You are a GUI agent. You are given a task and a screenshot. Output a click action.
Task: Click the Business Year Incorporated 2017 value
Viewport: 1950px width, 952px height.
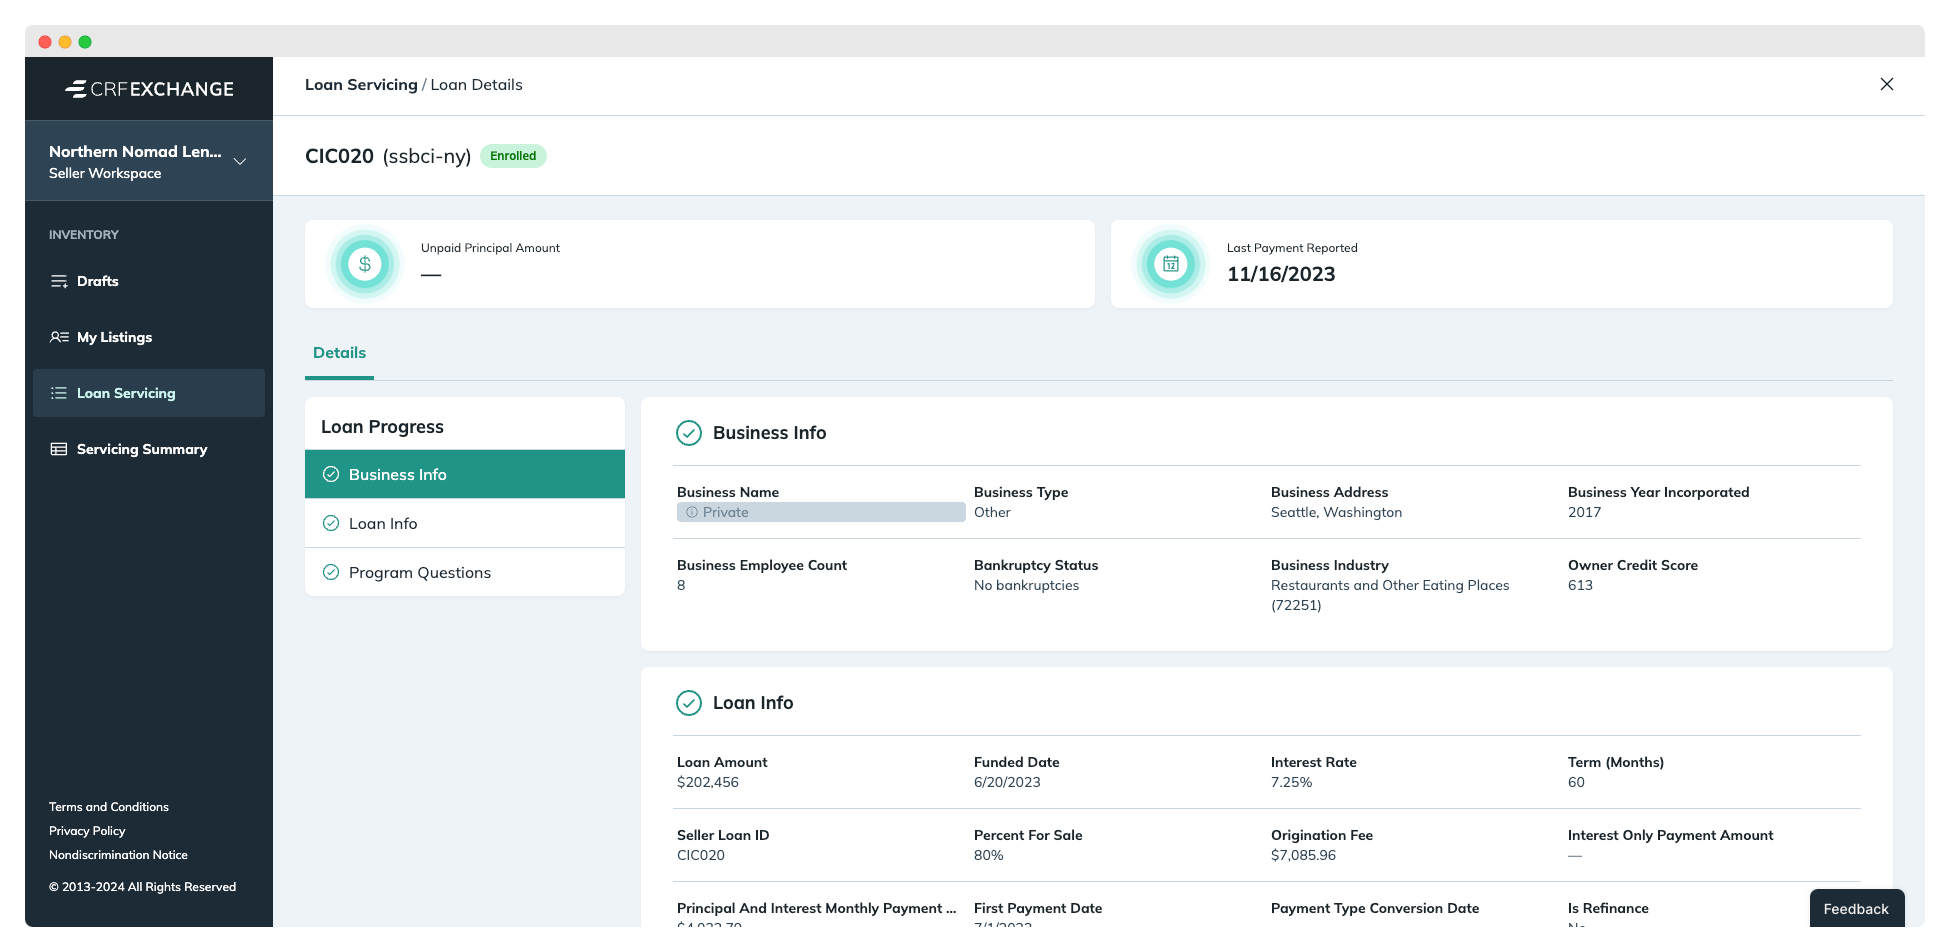tap(1584, 512)
